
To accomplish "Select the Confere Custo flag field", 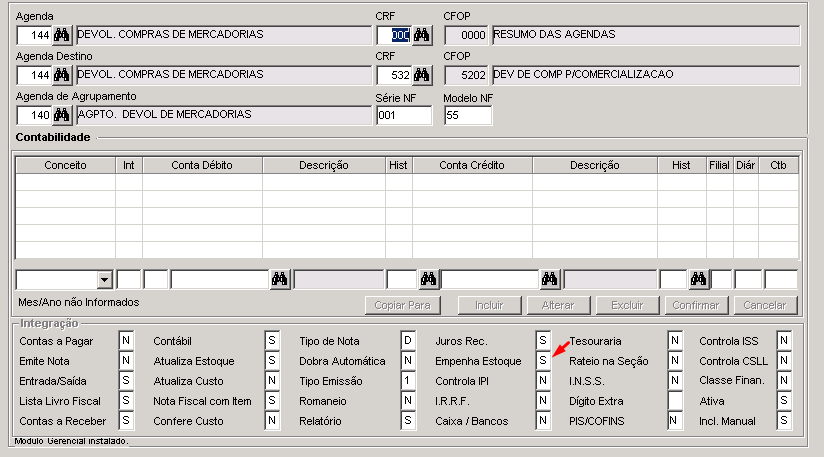I will pyautogui.click(x=272, y=420).
